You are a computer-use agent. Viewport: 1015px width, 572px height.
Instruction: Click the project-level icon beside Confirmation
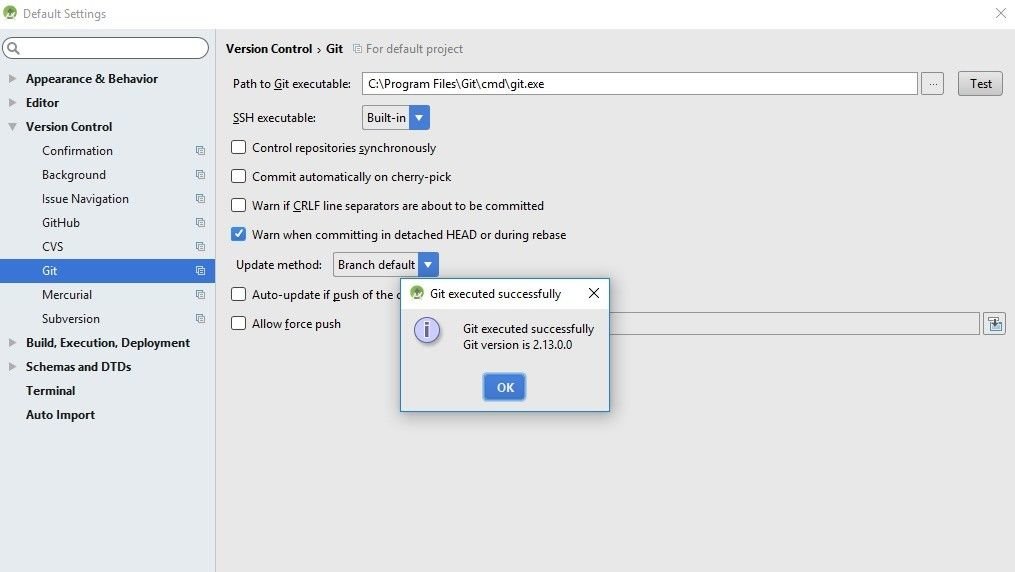pyautogui.click(x=201, y=151)
